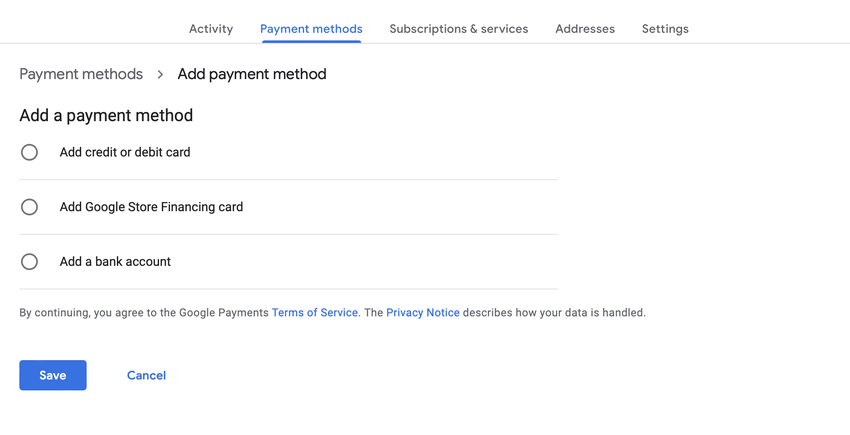Select the Payment methods tab

(311, 29)
